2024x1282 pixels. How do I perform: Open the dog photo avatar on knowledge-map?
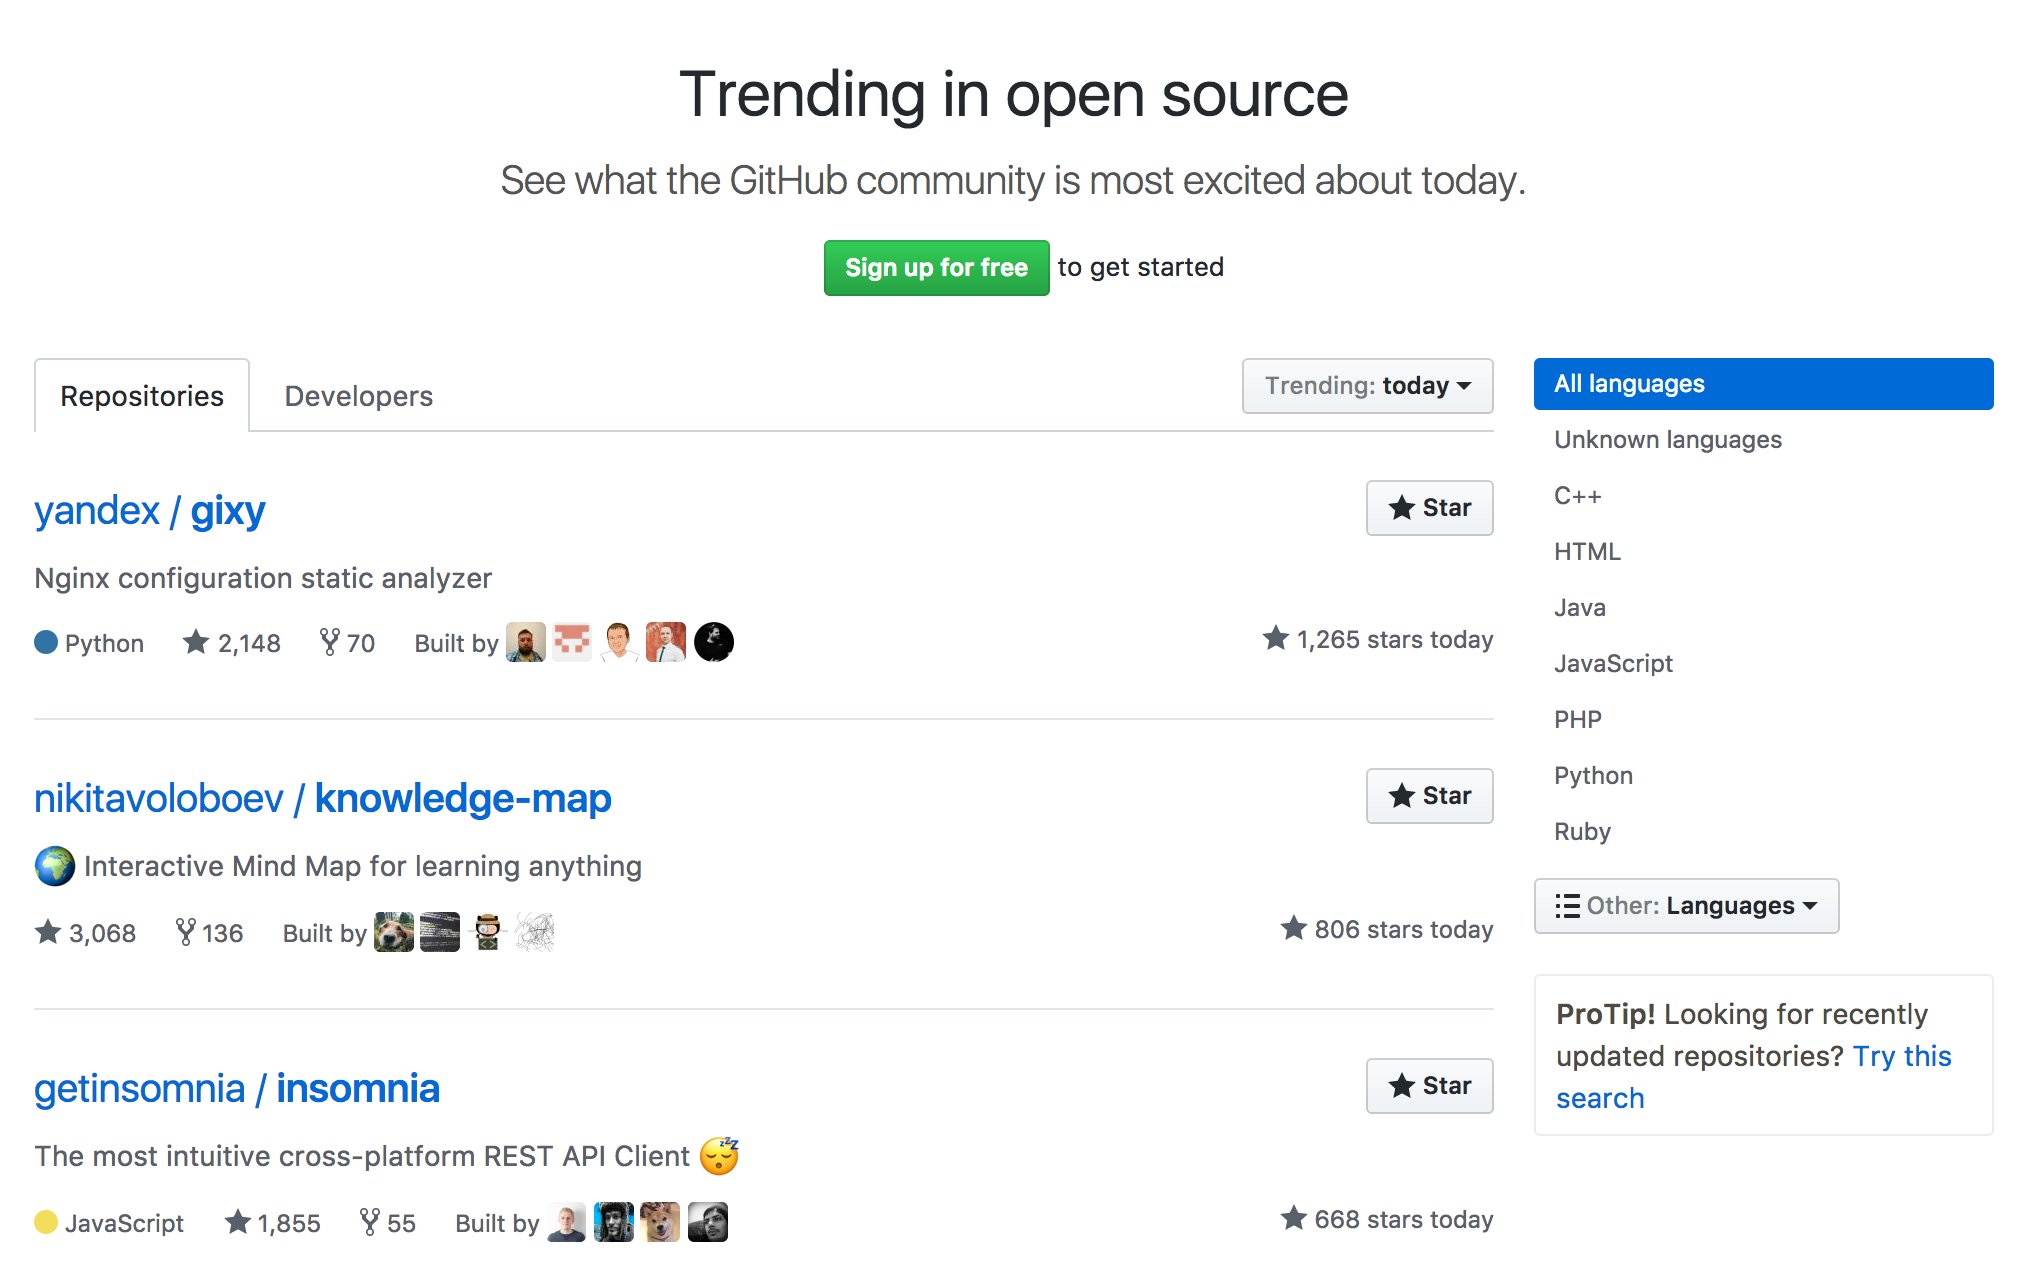[394, 932]
